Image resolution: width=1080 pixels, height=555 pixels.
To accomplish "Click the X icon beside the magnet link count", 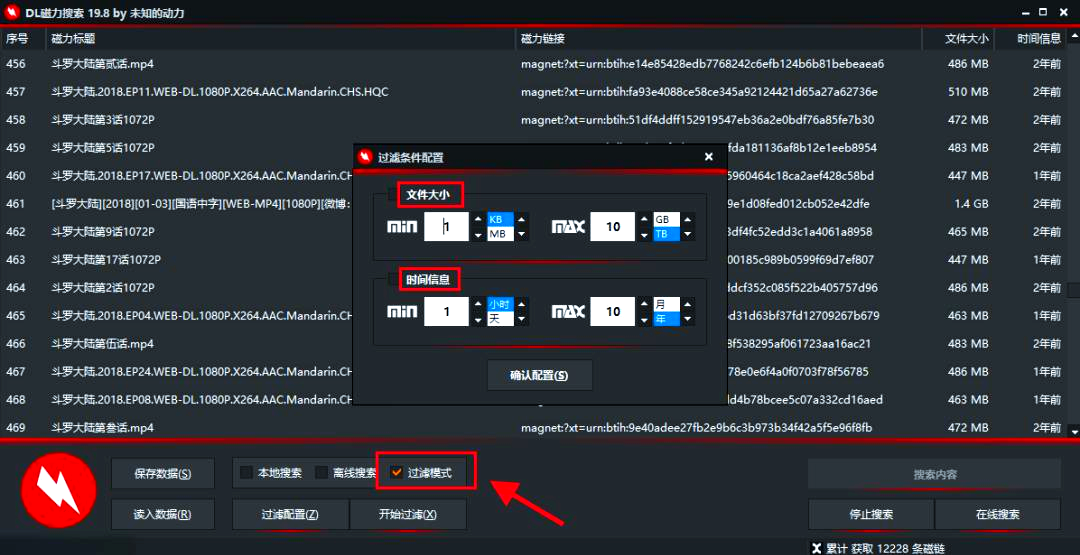I will 817,547.
